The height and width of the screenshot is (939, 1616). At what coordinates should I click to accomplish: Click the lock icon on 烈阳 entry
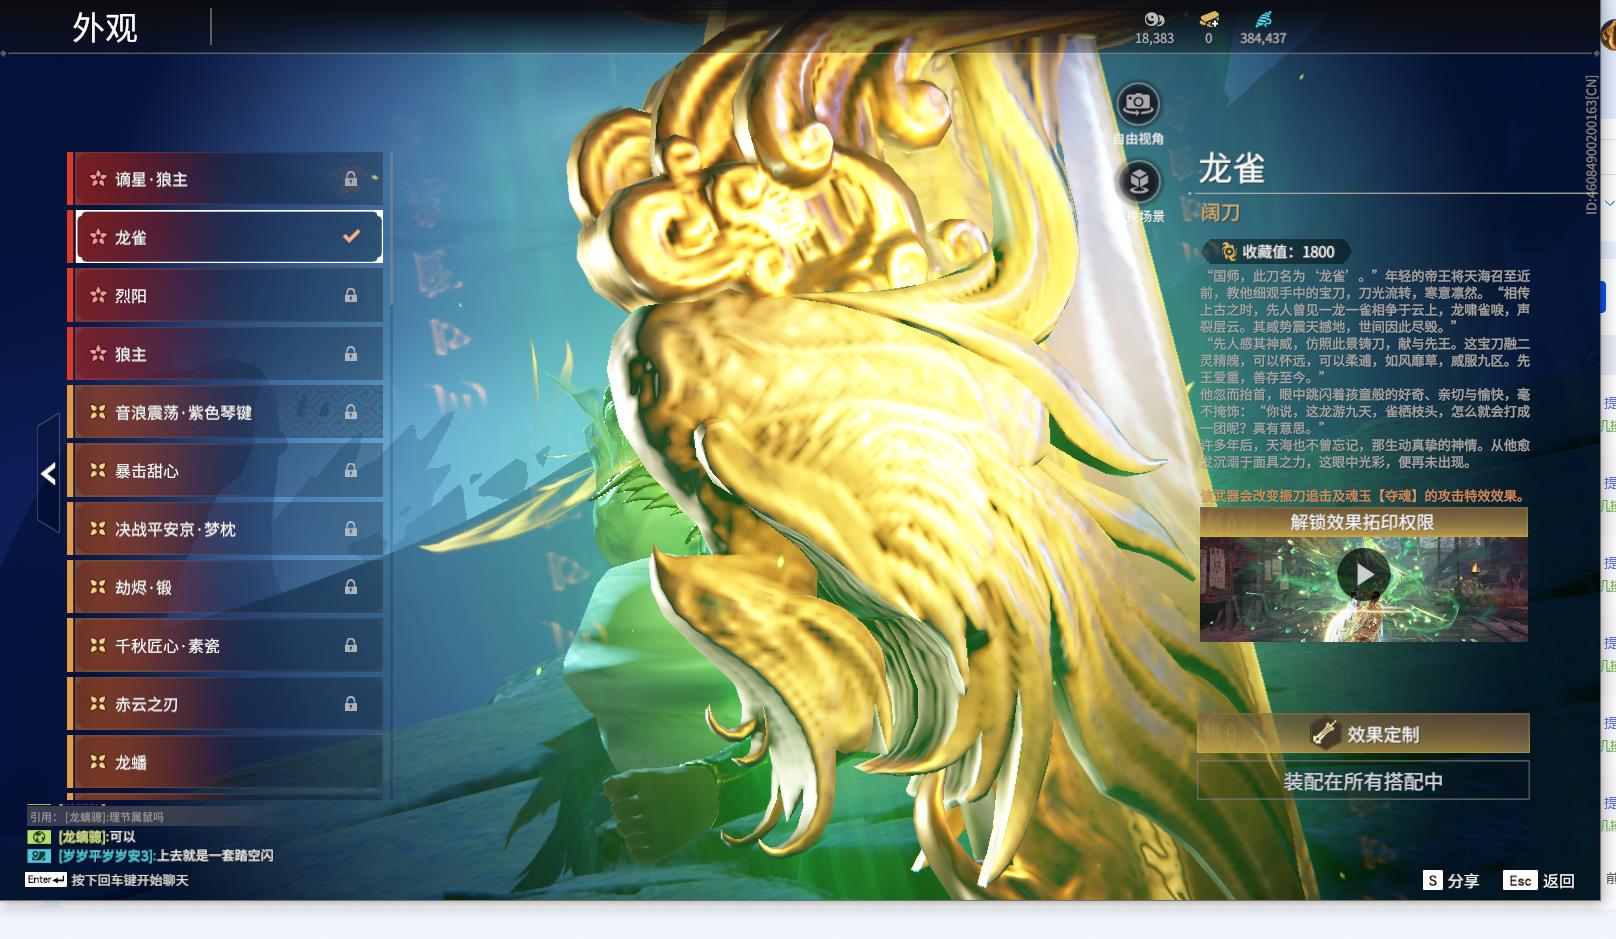[351, 294]
